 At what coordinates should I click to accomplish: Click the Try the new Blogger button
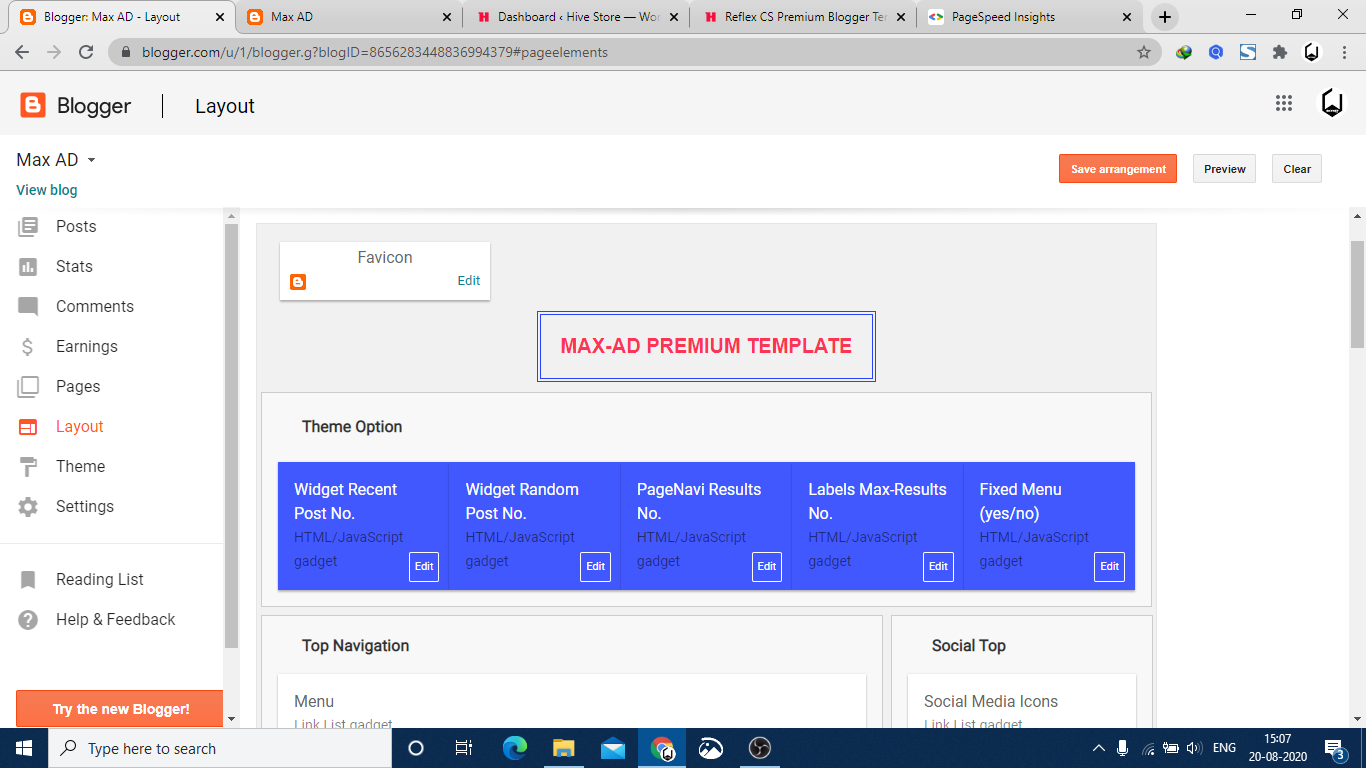[120, 709]
